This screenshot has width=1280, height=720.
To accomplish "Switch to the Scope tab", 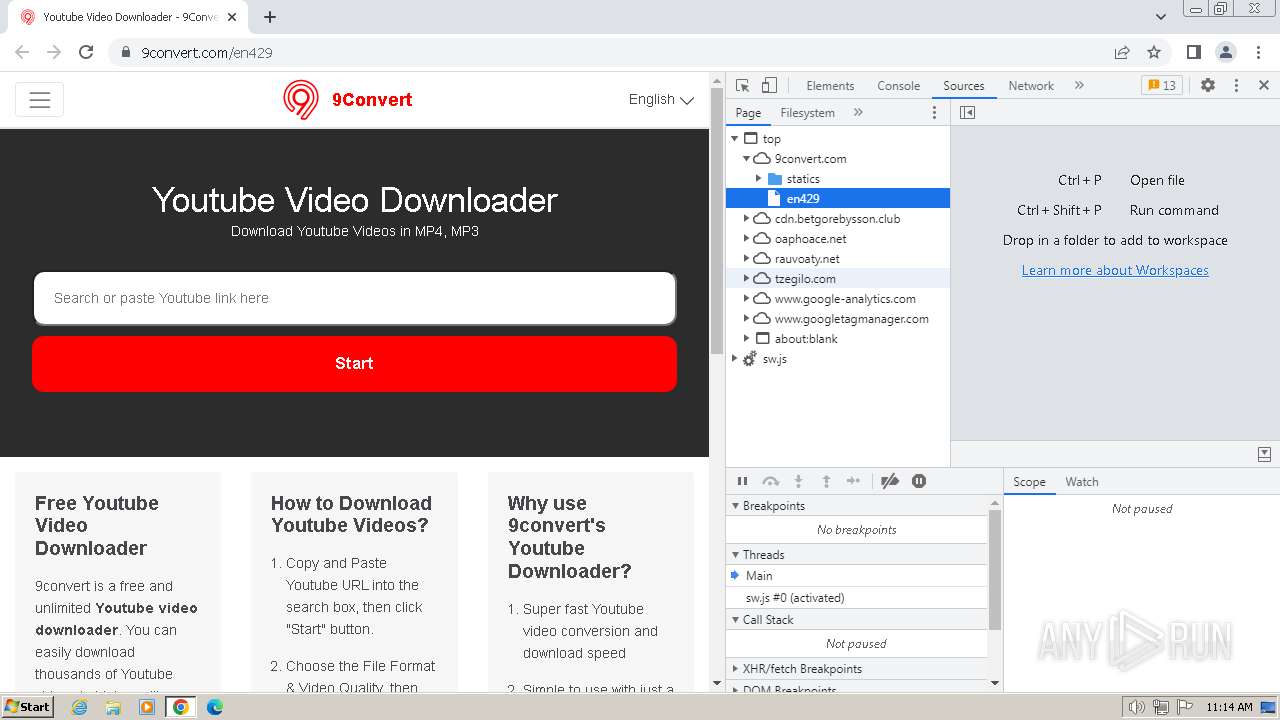I will [x=1029, y=482].
